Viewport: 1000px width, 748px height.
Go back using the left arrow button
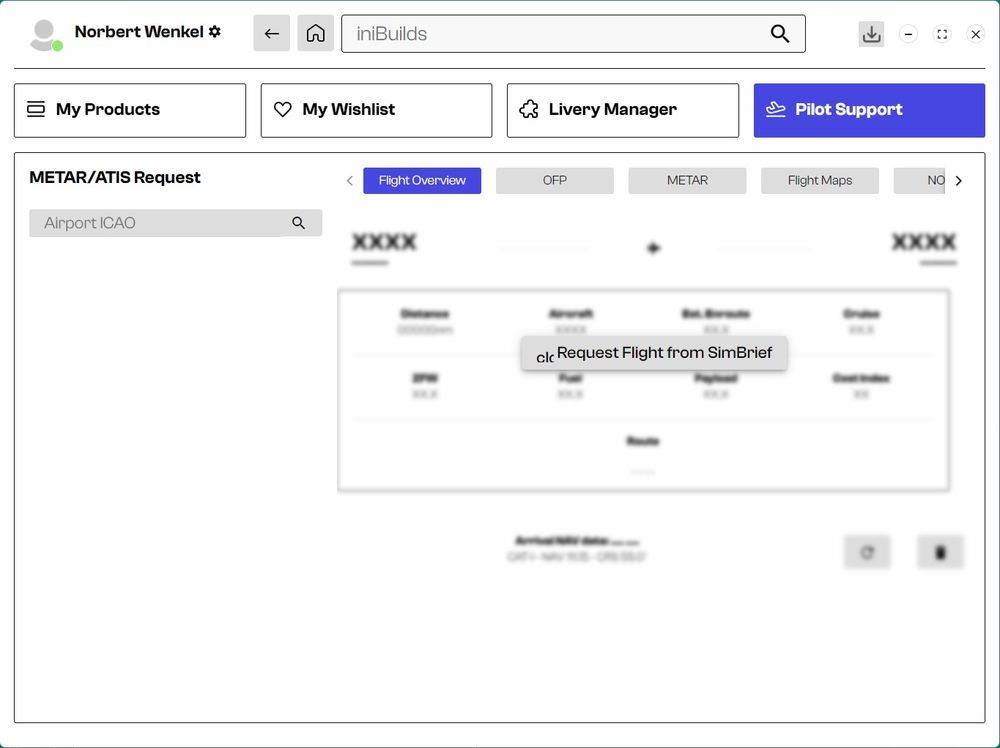tap(271, 33)
